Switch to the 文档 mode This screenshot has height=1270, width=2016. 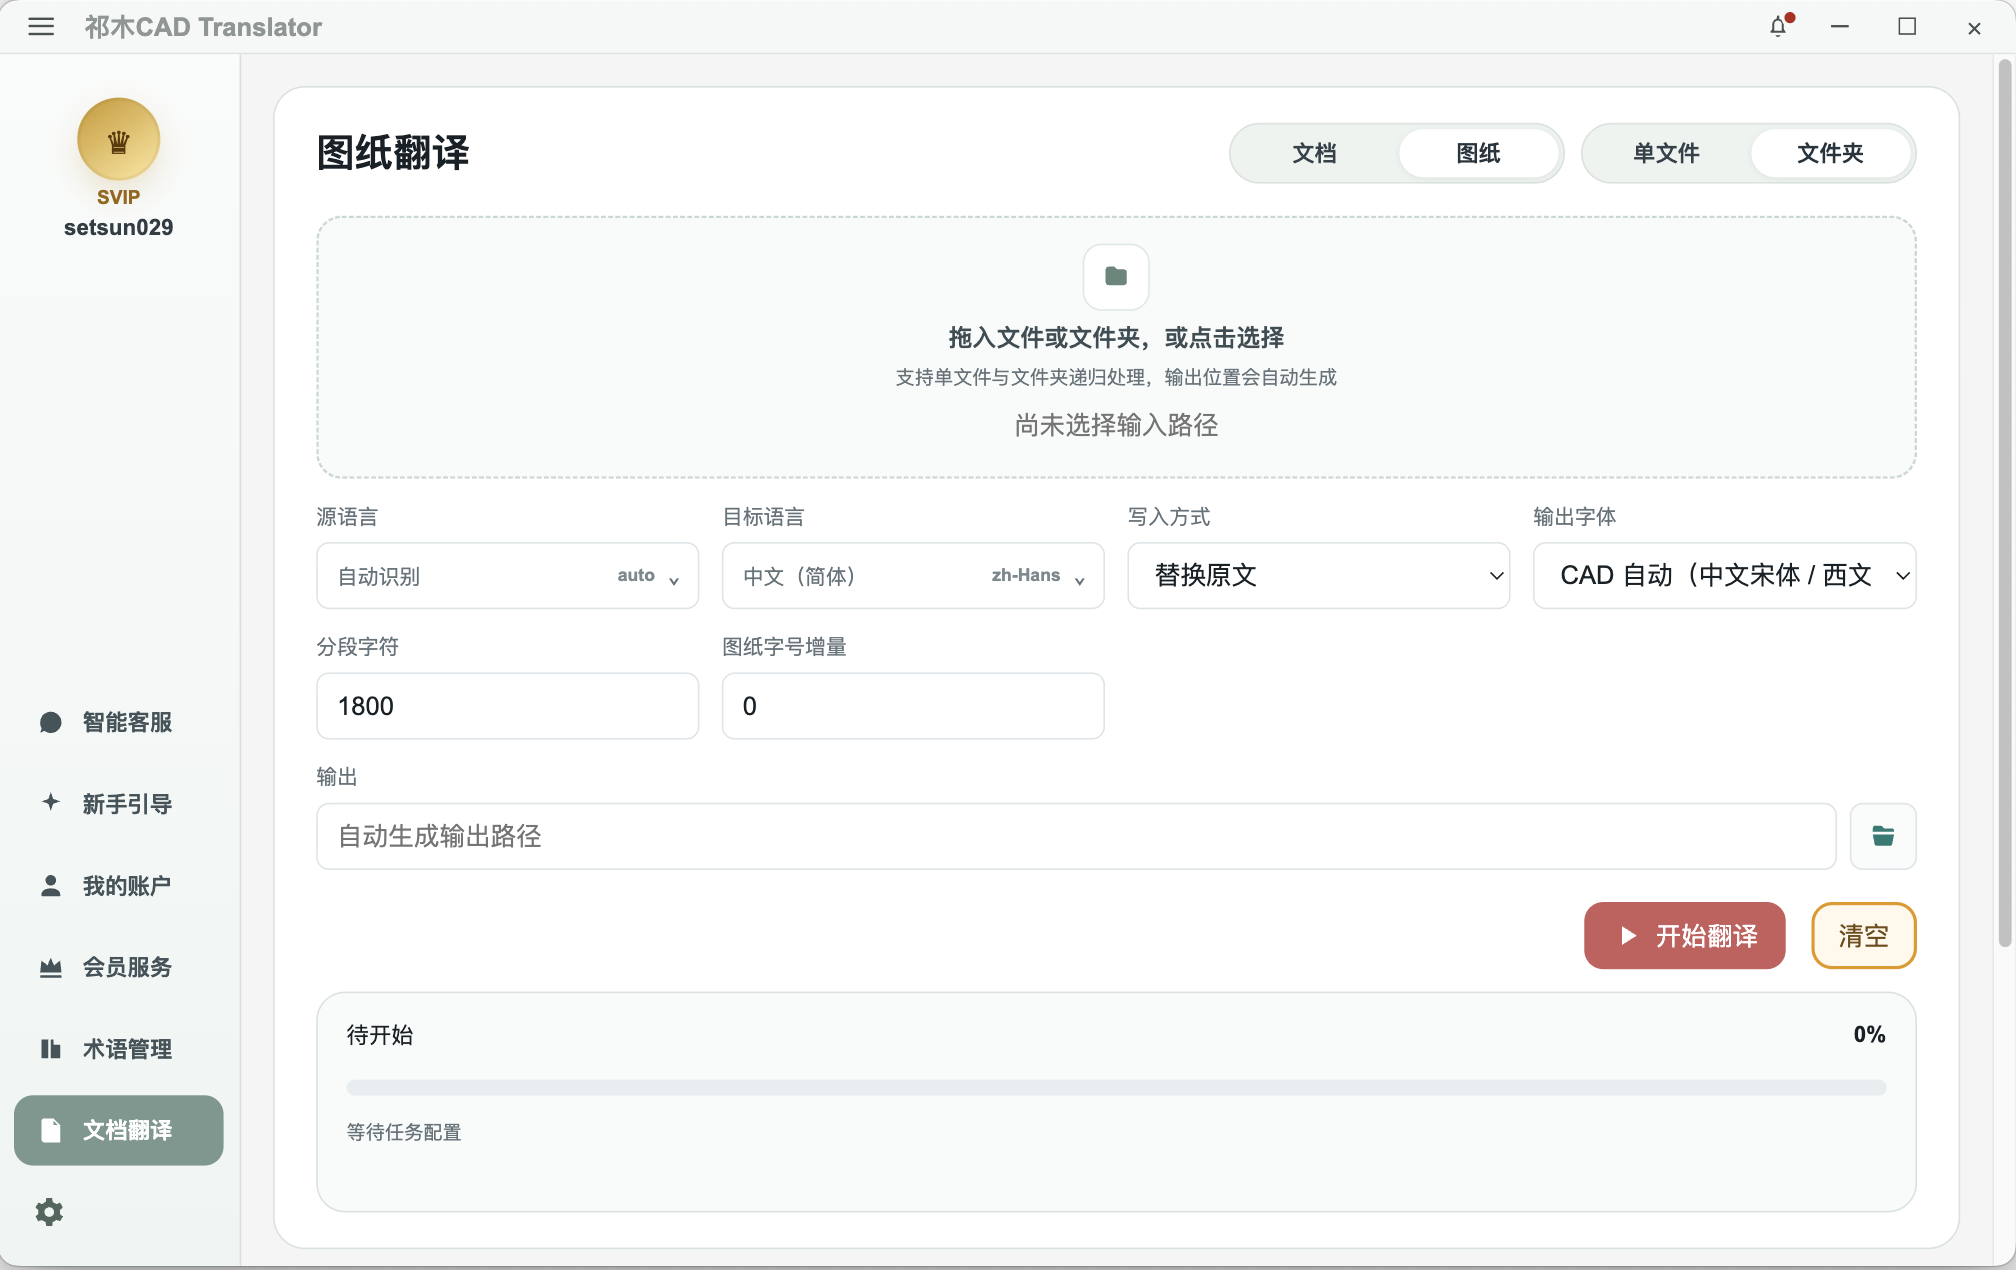click(x=1314, y=153)
